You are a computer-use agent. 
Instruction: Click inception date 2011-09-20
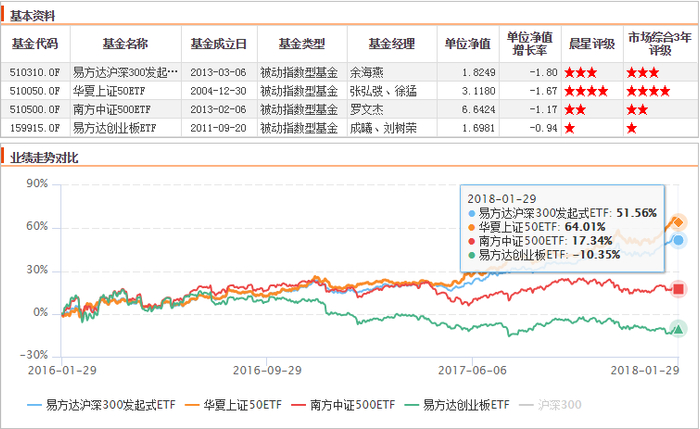218,128
